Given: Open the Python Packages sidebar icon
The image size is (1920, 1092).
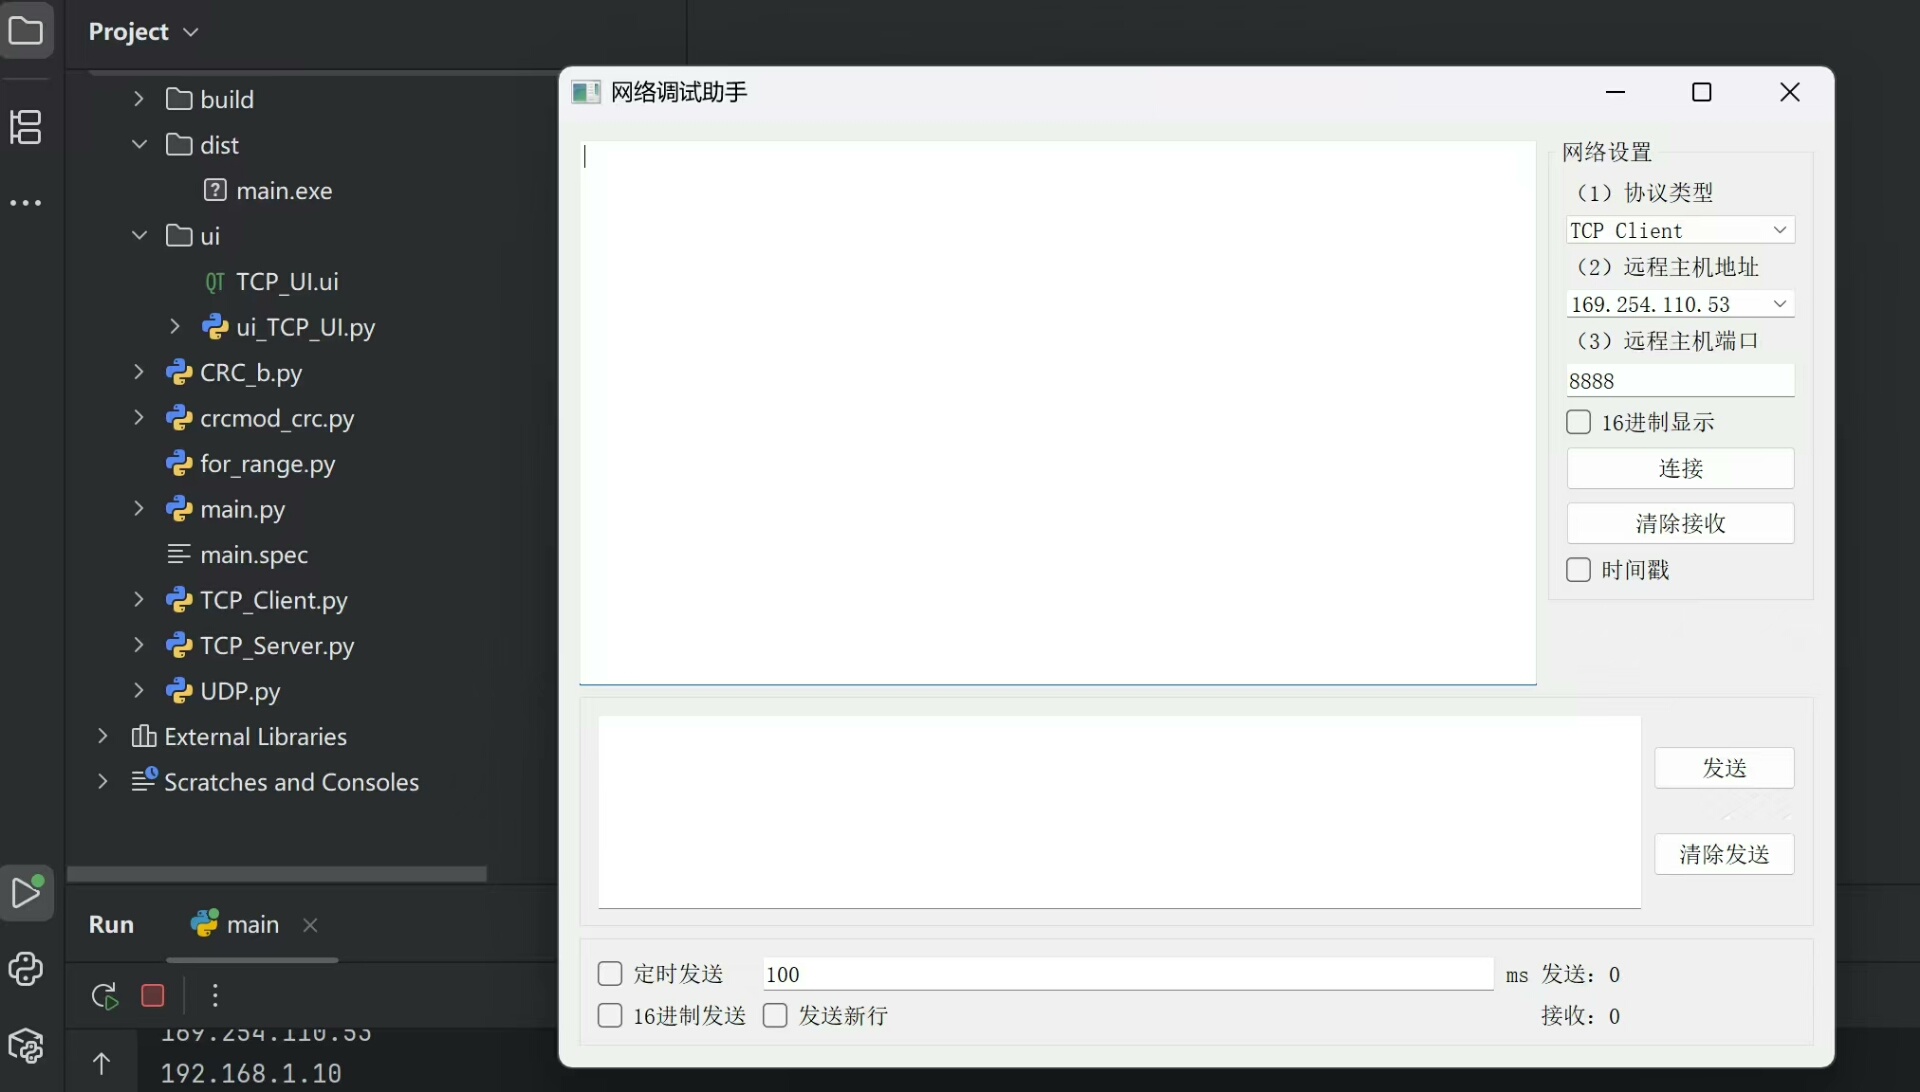Looking at the screenshot, I should click(x=26, y=1046).
